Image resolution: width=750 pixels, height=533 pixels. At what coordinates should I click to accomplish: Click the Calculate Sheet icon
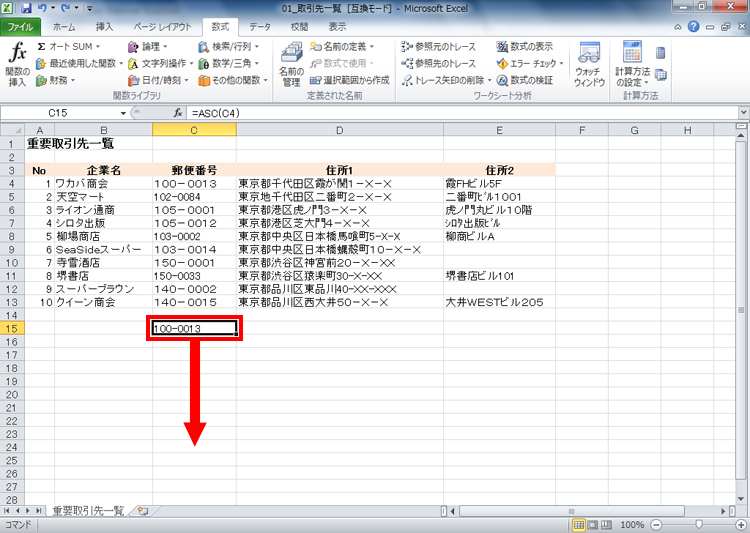point(661,75)
